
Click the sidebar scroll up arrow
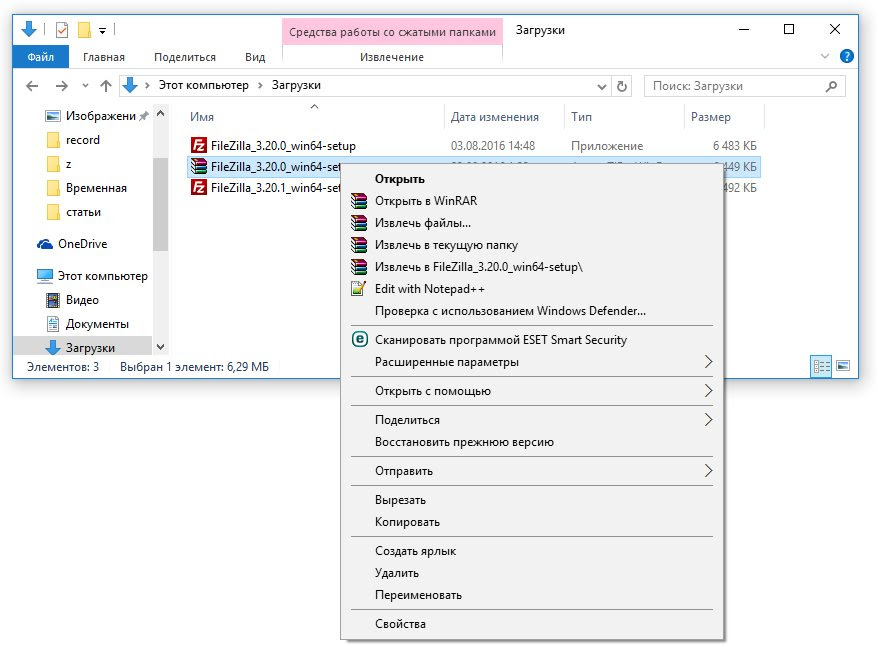[161, 114]
